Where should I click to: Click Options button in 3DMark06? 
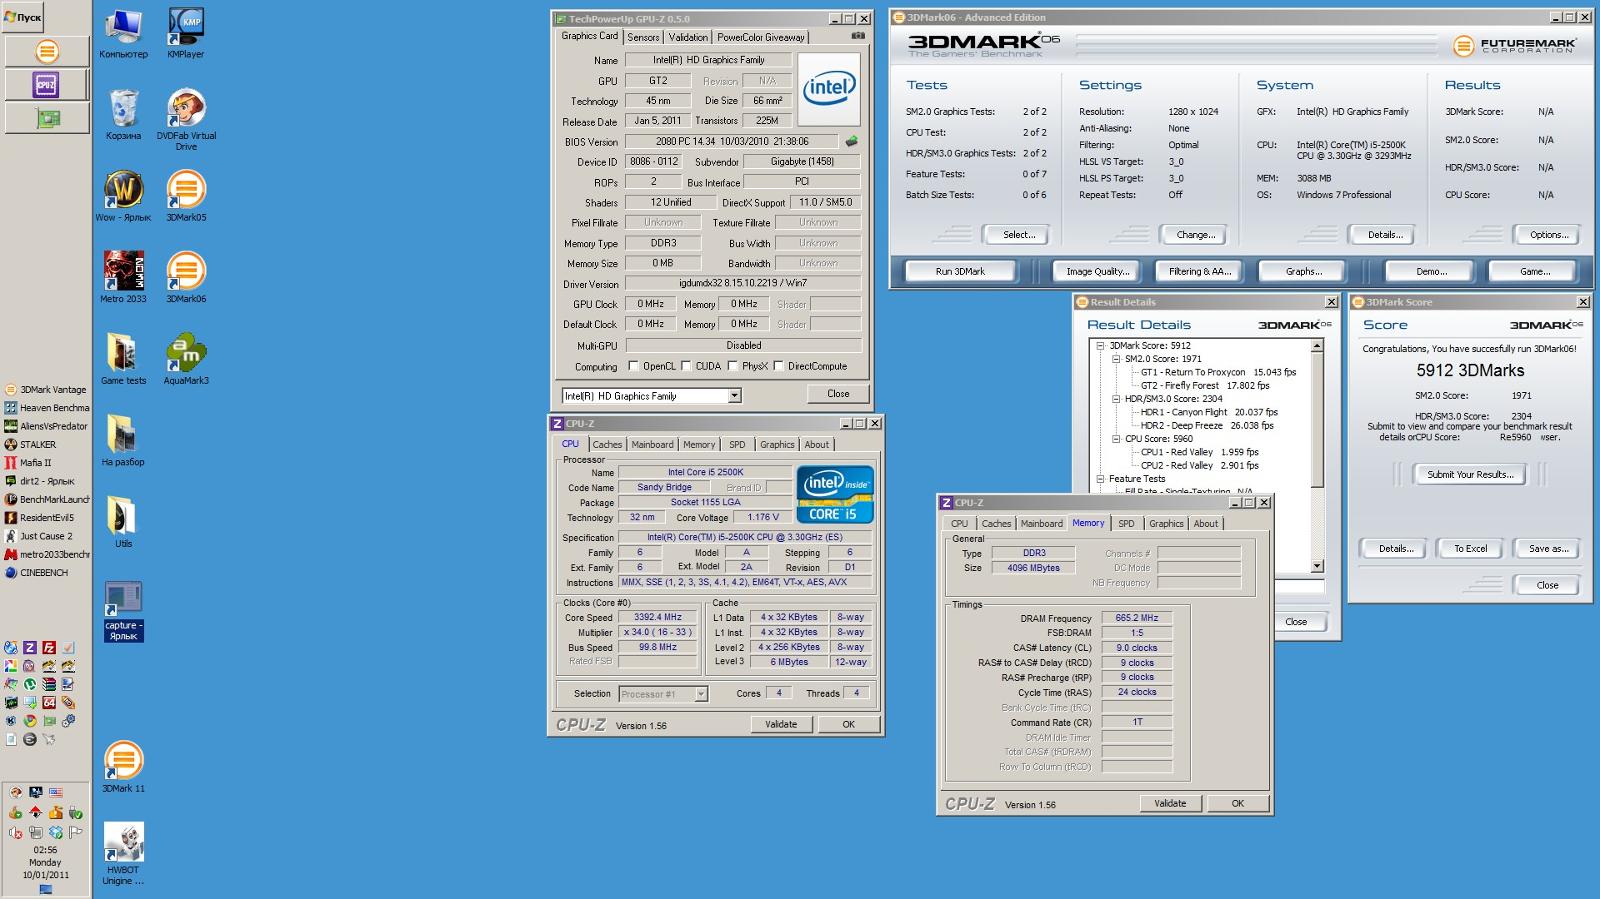1548,235
